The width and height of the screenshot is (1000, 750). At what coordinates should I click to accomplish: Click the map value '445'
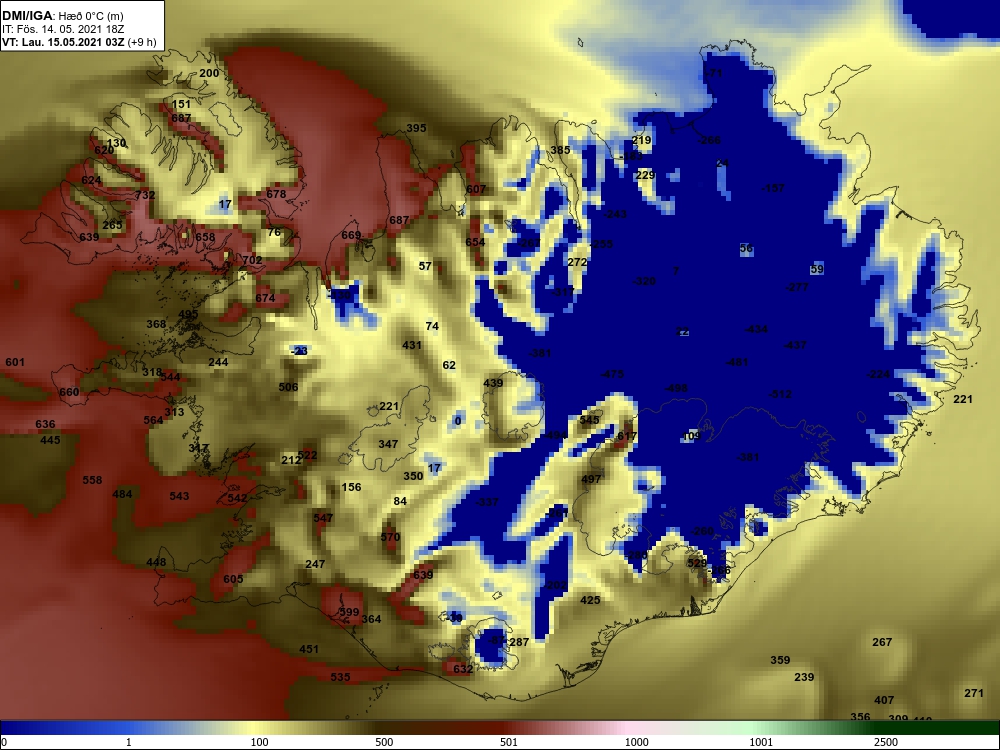coord(50,440)
